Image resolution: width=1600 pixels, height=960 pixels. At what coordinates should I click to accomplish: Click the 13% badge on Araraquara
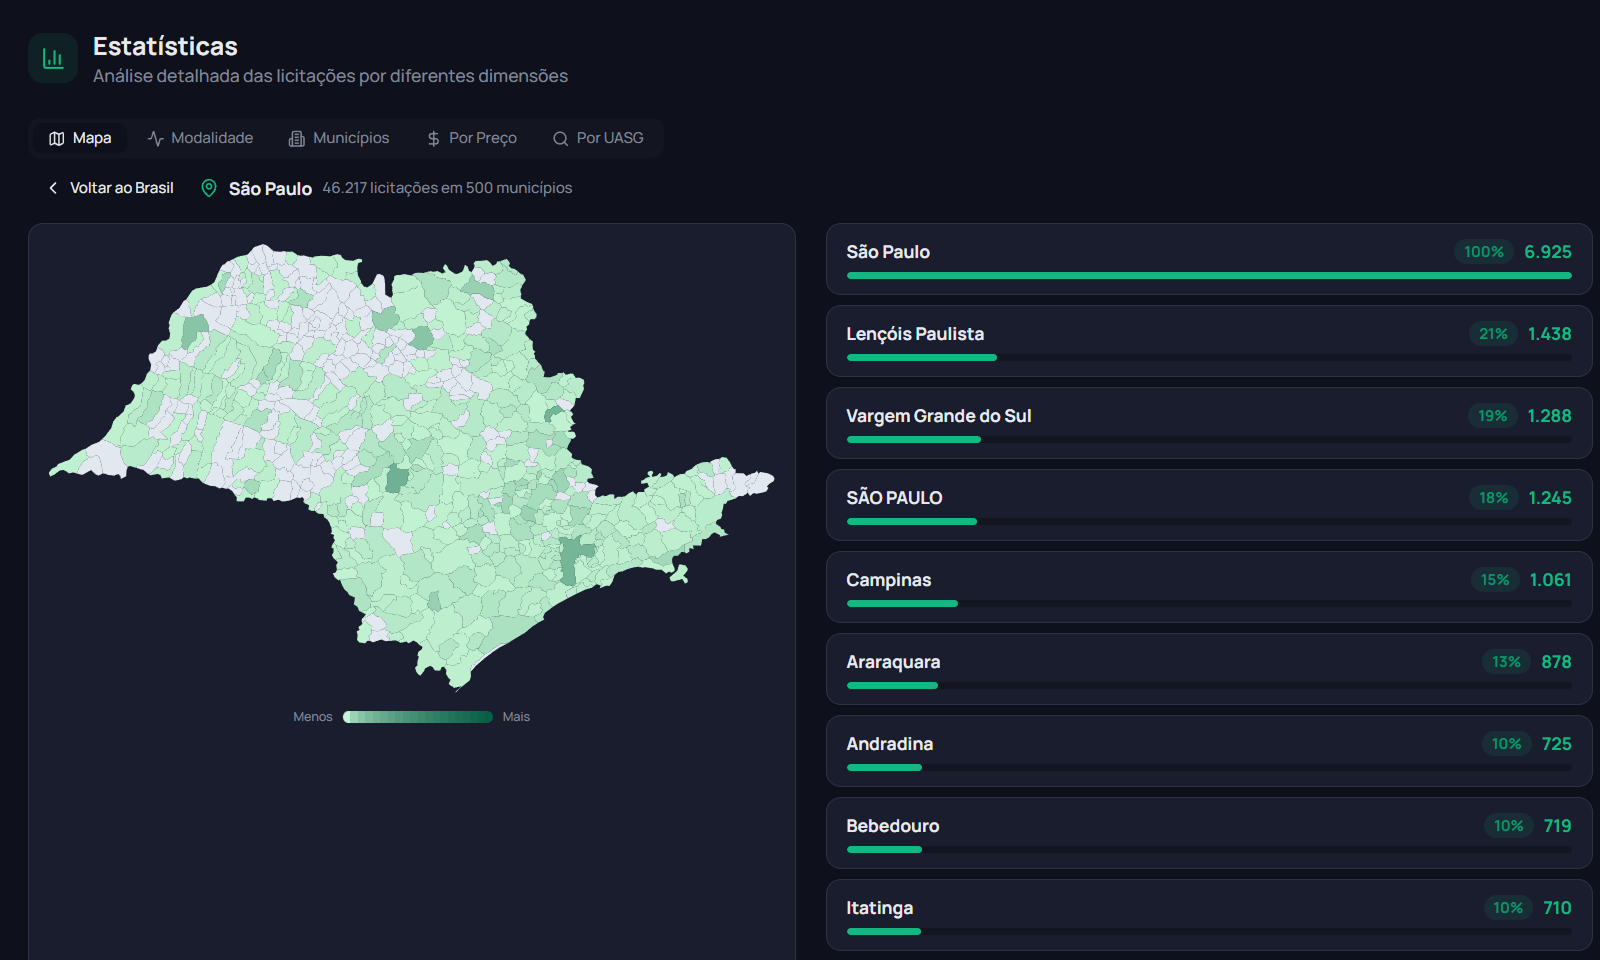[1506, 662]
